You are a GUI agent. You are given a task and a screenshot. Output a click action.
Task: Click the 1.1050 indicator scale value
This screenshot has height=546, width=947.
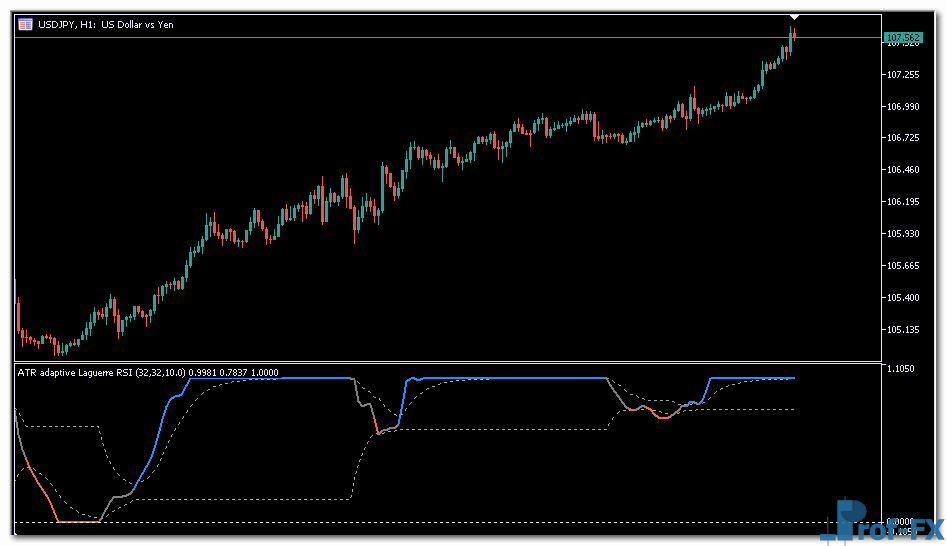pyautogui.click(x=902, y=369)
